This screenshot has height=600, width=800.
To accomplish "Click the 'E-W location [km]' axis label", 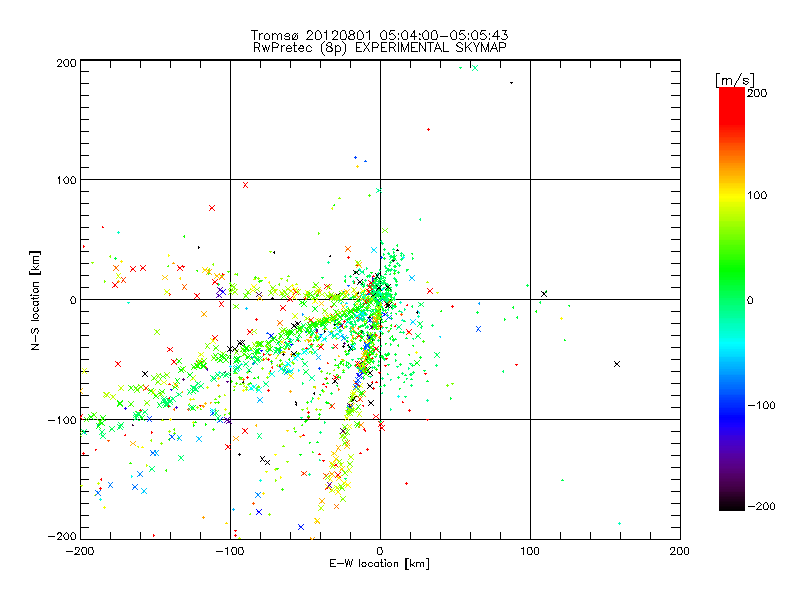I will (379, 563).
